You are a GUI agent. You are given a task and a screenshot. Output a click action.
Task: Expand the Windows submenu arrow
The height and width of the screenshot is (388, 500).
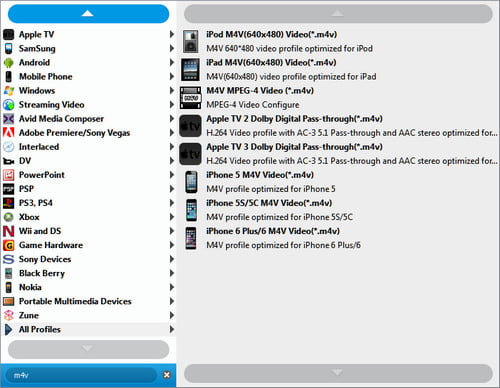pyautogui.click(x=172, y=90)
